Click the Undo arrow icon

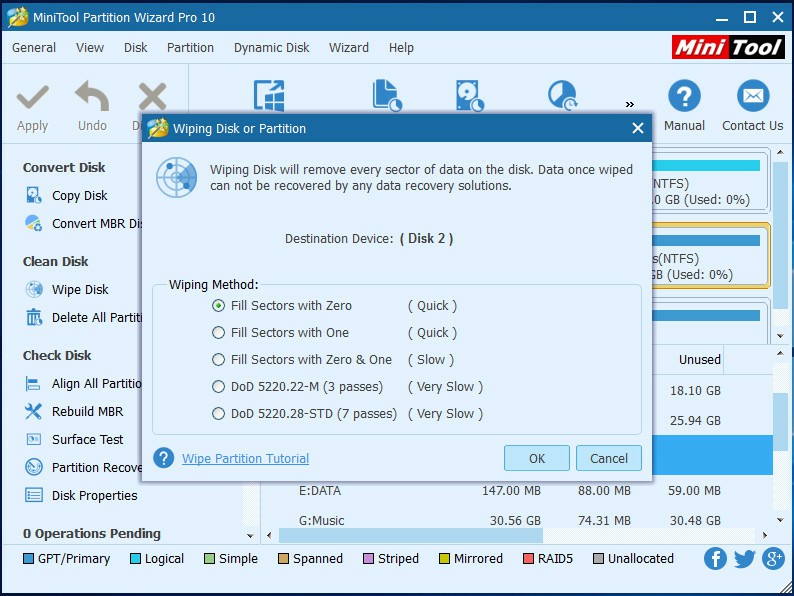(92, 95)
